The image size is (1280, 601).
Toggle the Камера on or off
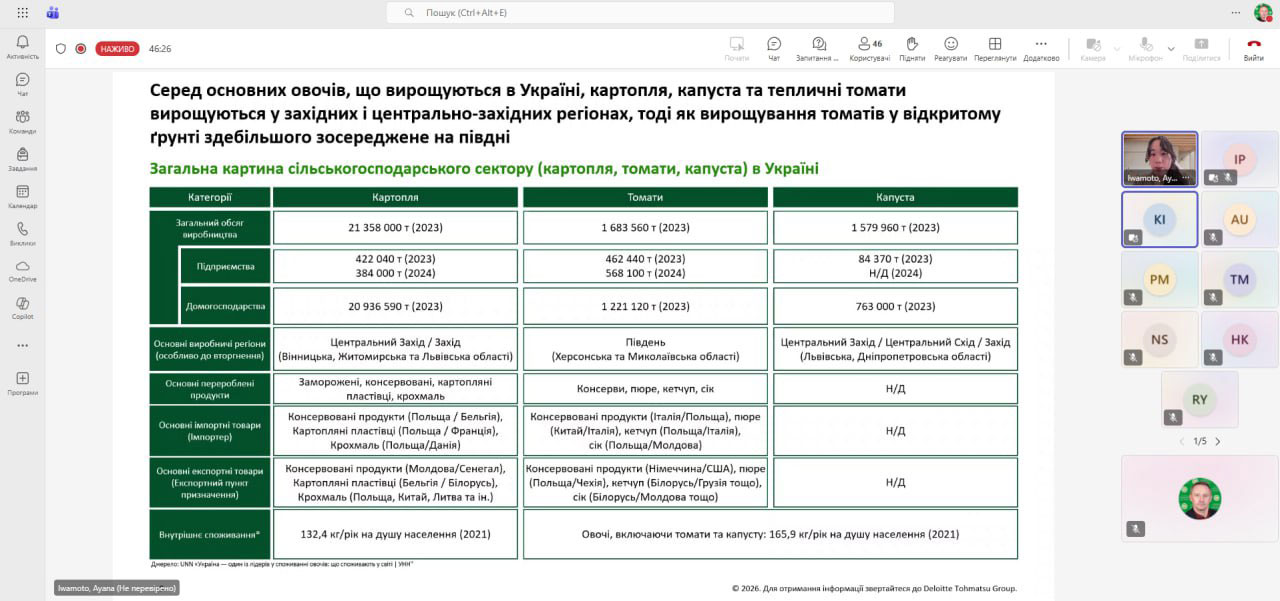click(x=1092, y=48)
